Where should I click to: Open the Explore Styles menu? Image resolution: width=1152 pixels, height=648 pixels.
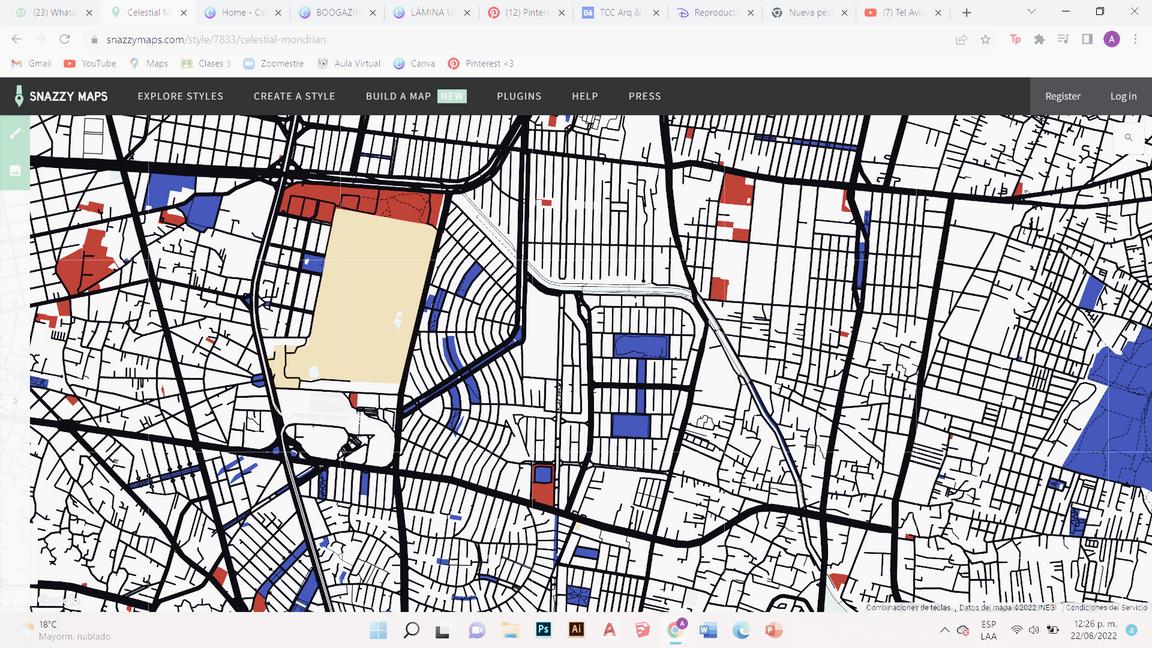pyautogui.click(x=180, y=96)
